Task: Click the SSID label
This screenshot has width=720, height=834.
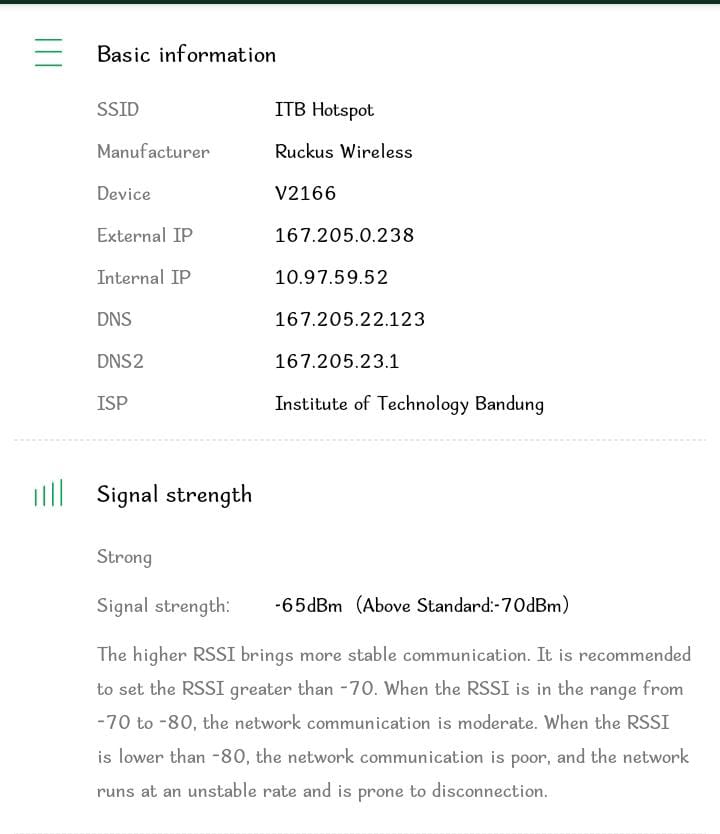Action: [118, 110]
